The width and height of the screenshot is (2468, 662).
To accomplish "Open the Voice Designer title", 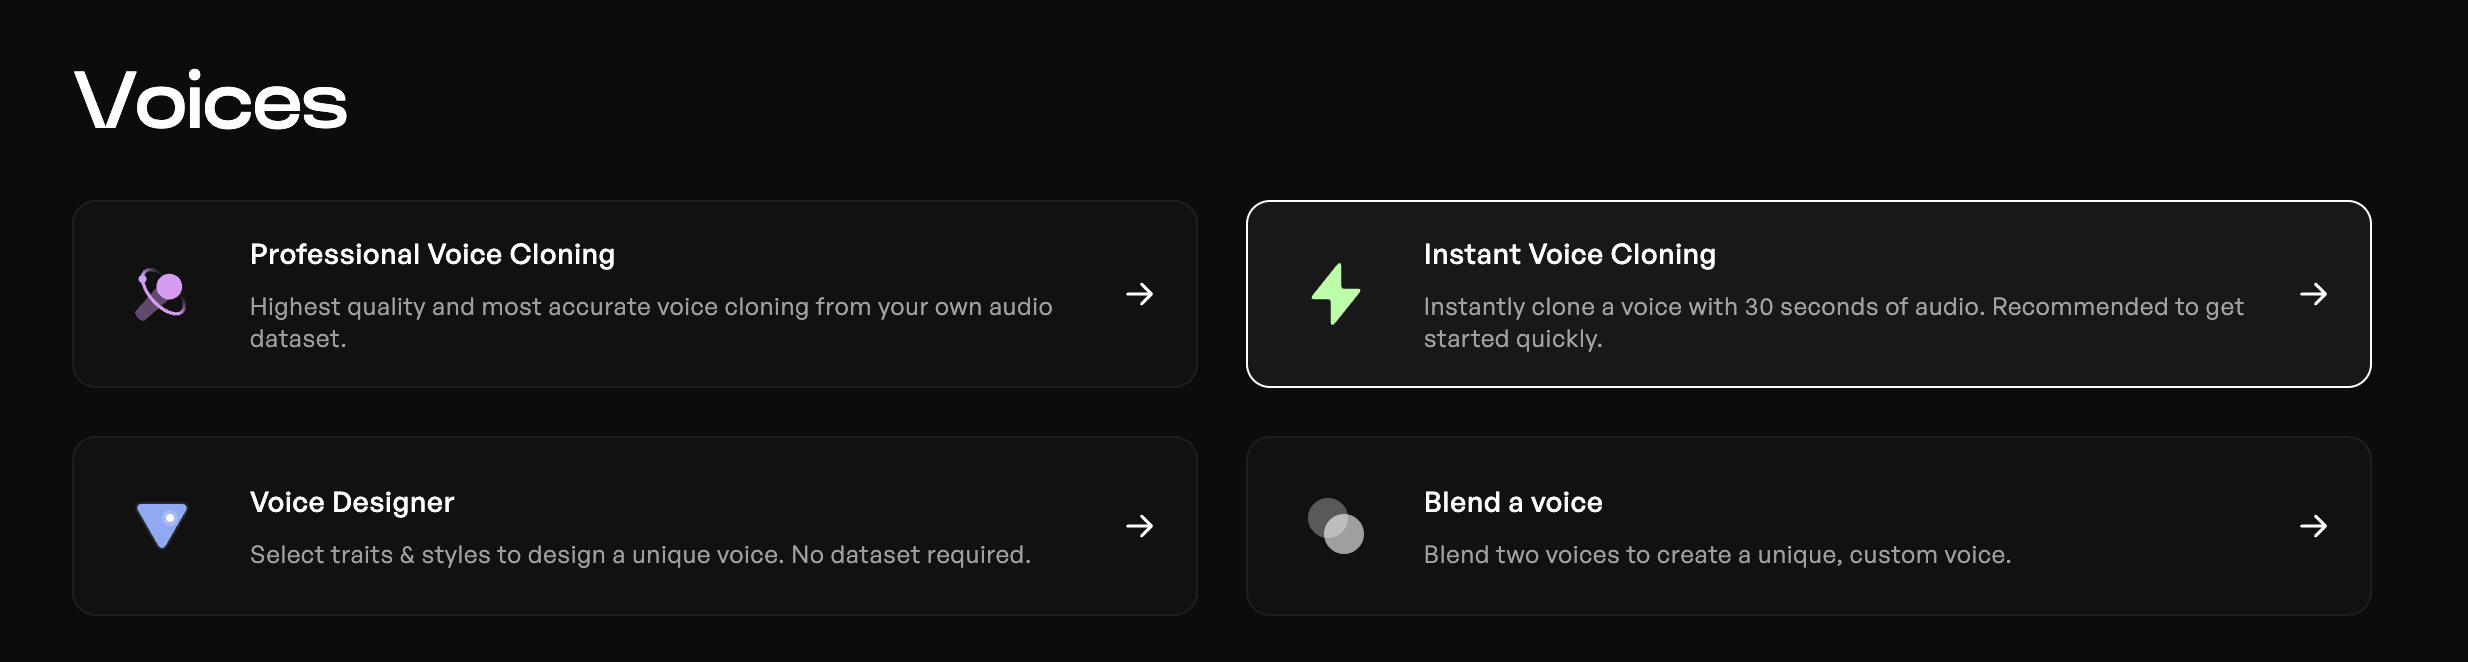I will pos(352,502).
